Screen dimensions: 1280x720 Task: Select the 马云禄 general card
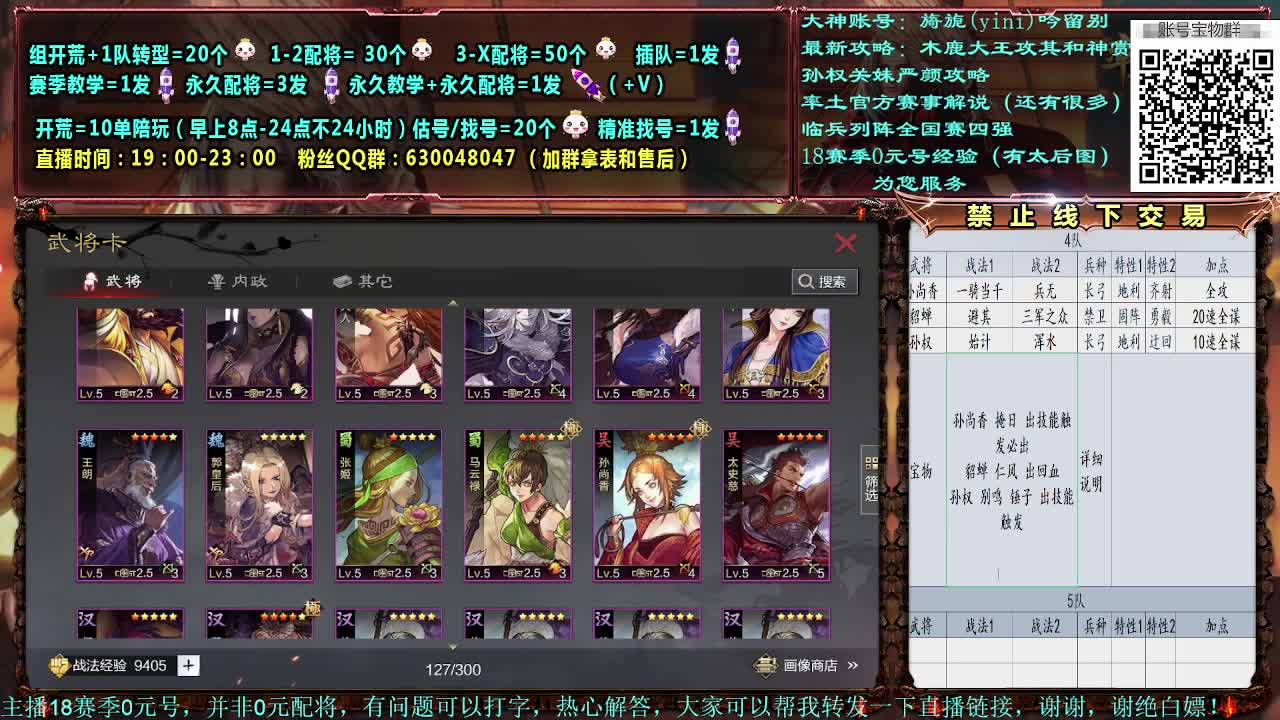point(518,506)
